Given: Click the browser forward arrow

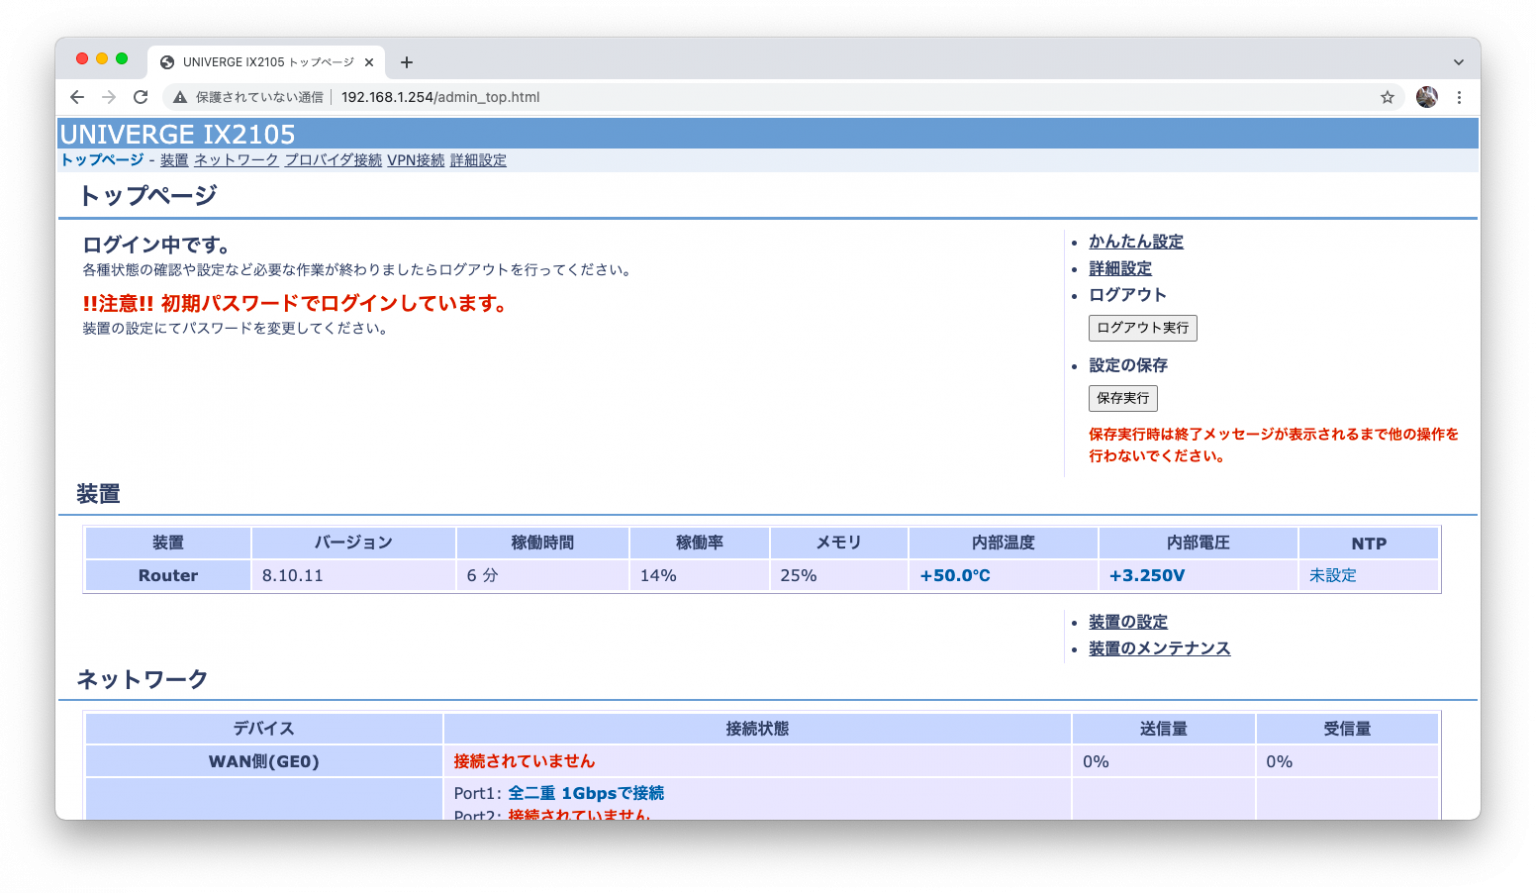Looking at the screenshot, I should (x=107, y=97).
